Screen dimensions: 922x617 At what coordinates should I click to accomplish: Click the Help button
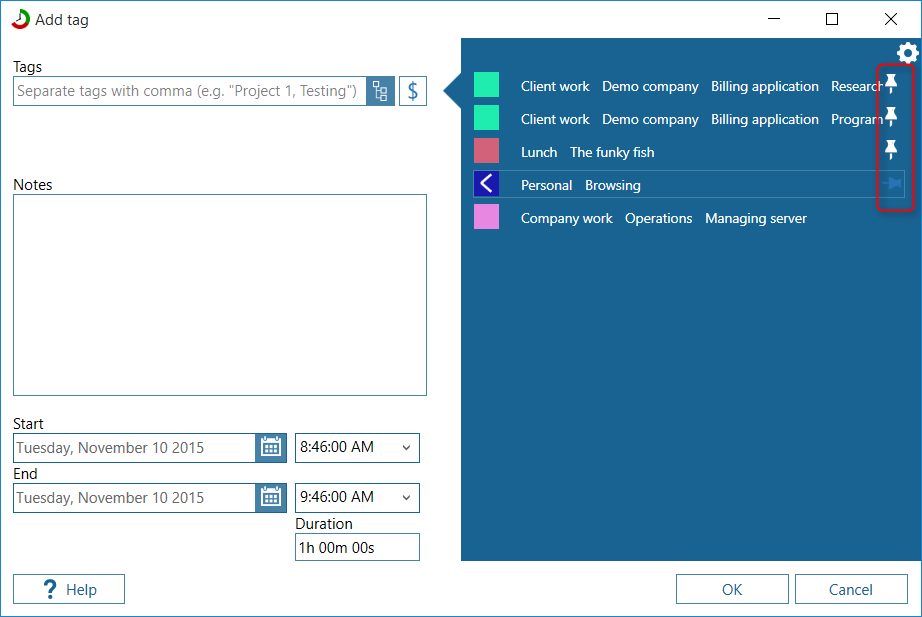[69, 589]
